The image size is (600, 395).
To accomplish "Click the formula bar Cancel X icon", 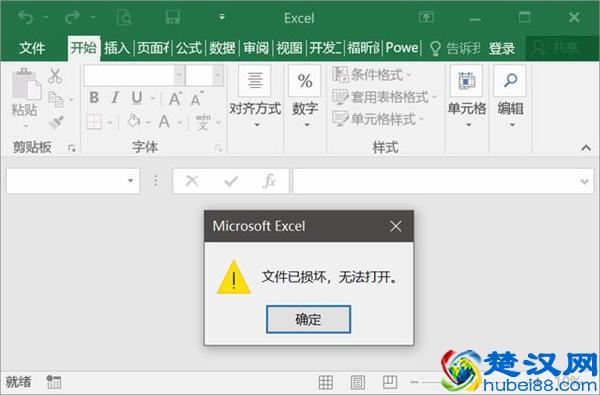I will click(x=192, y=181).
